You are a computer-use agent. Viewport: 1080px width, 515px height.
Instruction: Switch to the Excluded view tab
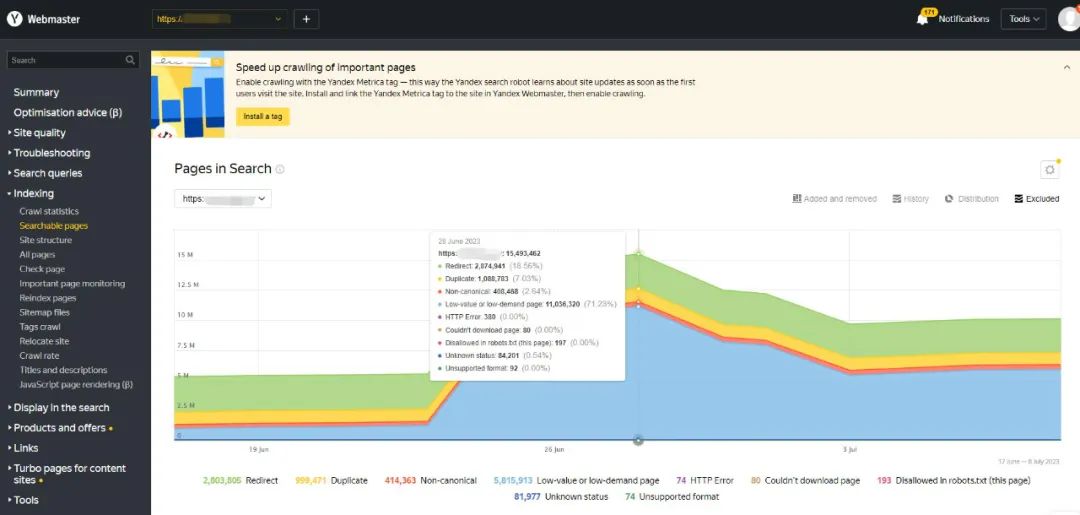(x=1036, y=199)
